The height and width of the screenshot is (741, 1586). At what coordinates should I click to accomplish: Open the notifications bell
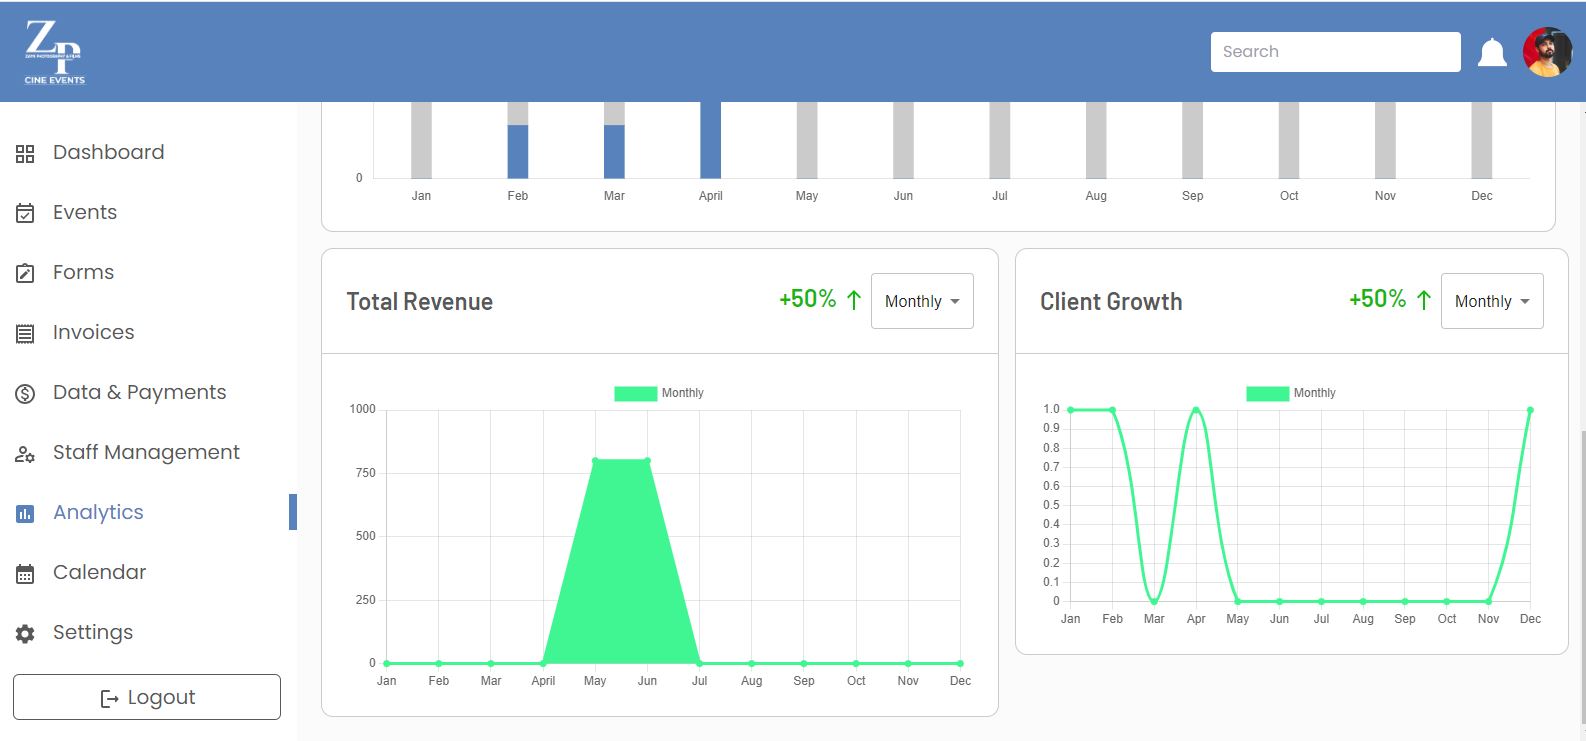pyautogui.click(x=1492, y=52)
